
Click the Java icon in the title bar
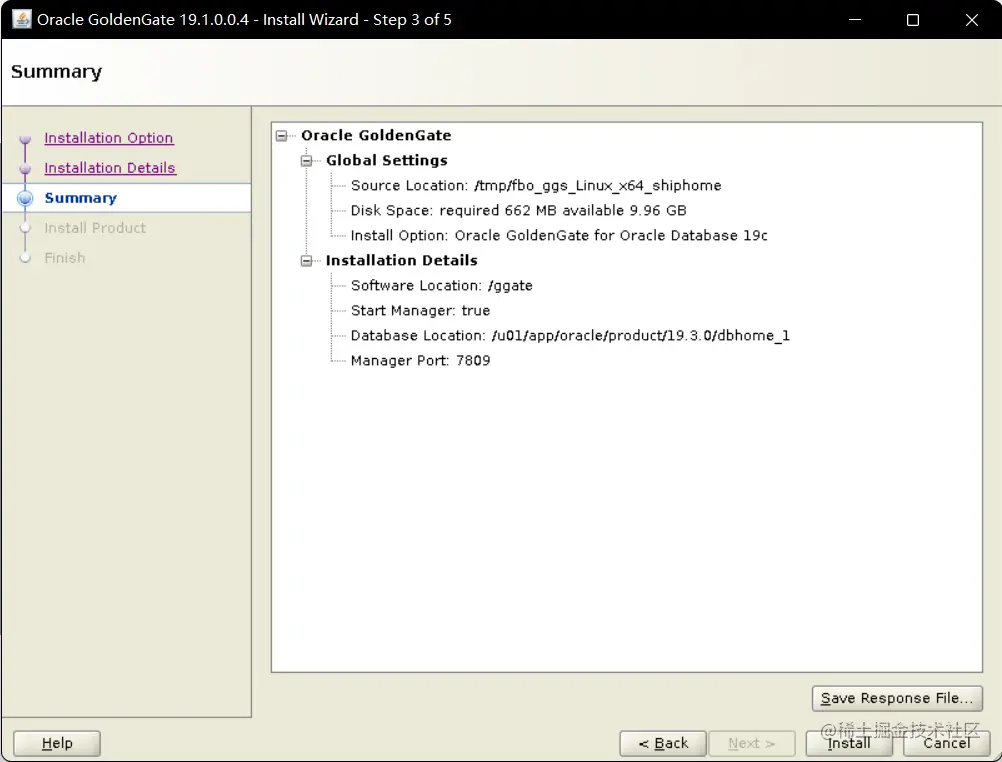coord(20,19)
